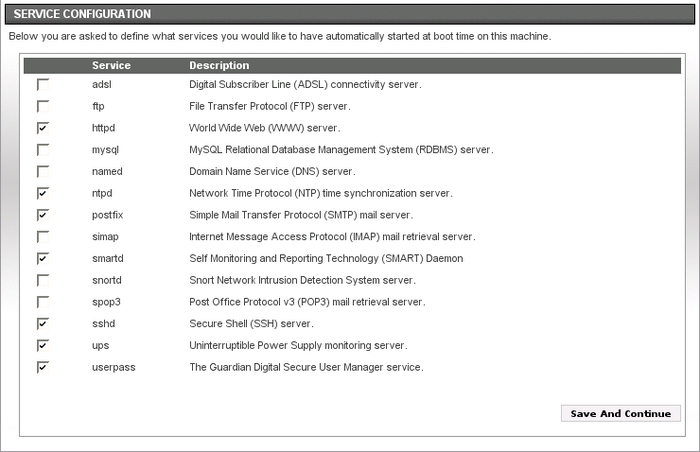Disable the ups monitoring checkbox

pos(43,345)
